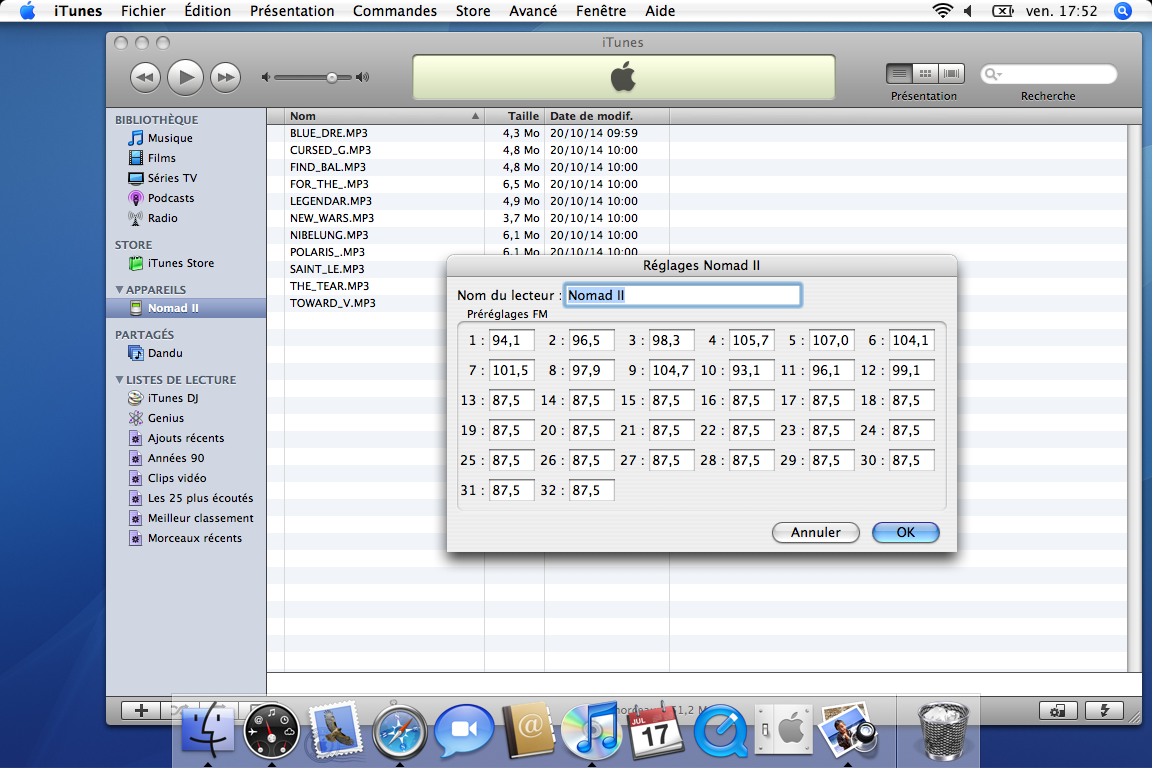
Task: Collapse the LISTES DE LECTURE section
Action: coord(119,380)
